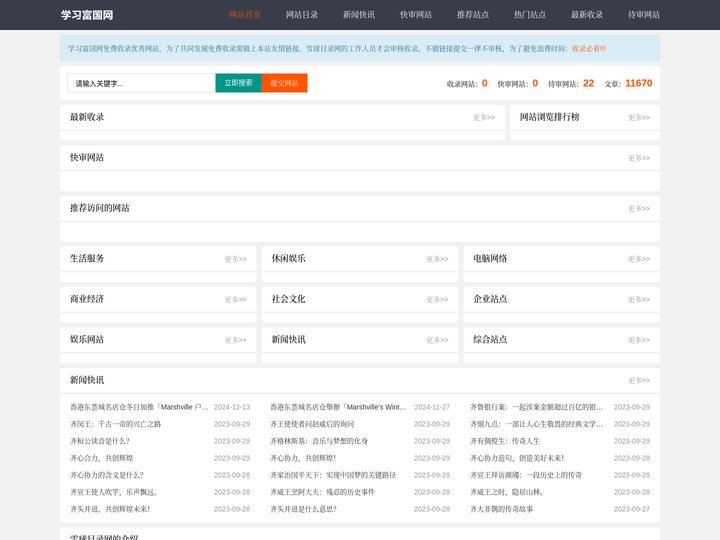720x540 pixels.
Task: View more in 电脑网络 category
Action: pos(639,259)
